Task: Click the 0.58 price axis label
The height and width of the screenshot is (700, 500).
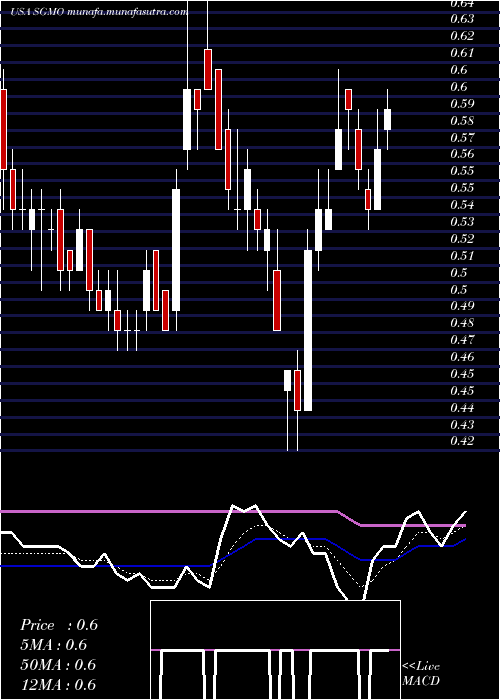Action: point(462,121)
